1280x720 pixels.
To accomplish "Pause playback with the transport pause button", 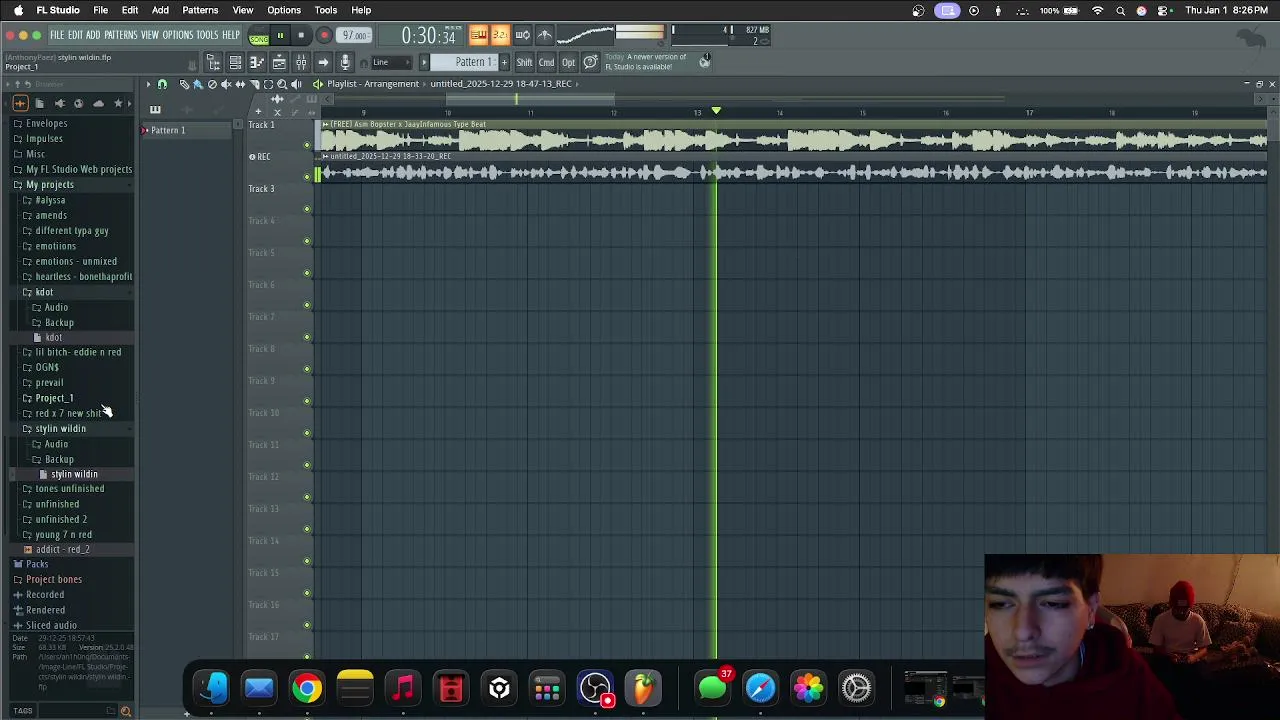I will pyautogui.click(x=280, y=35).
